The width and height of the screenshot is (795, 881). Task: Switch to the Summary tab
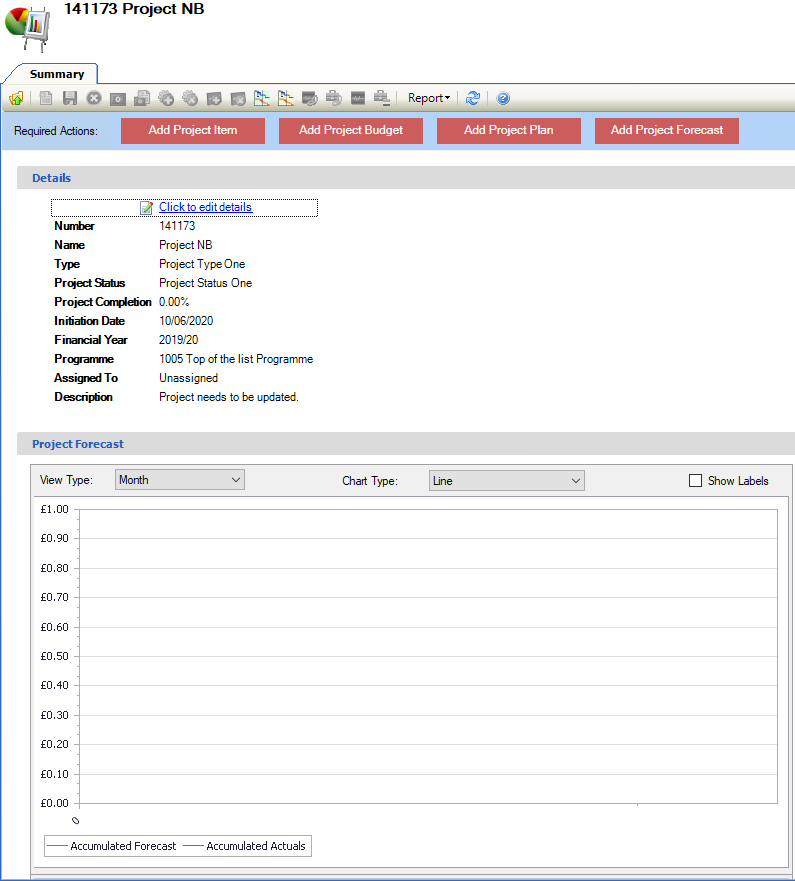57,74
